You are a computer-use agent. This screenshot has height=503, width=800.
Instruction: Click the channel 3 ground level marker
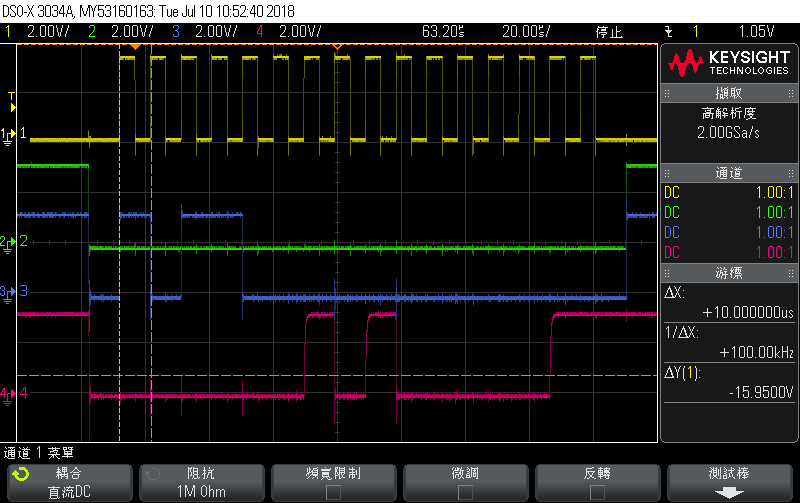[x=9, y=293]
